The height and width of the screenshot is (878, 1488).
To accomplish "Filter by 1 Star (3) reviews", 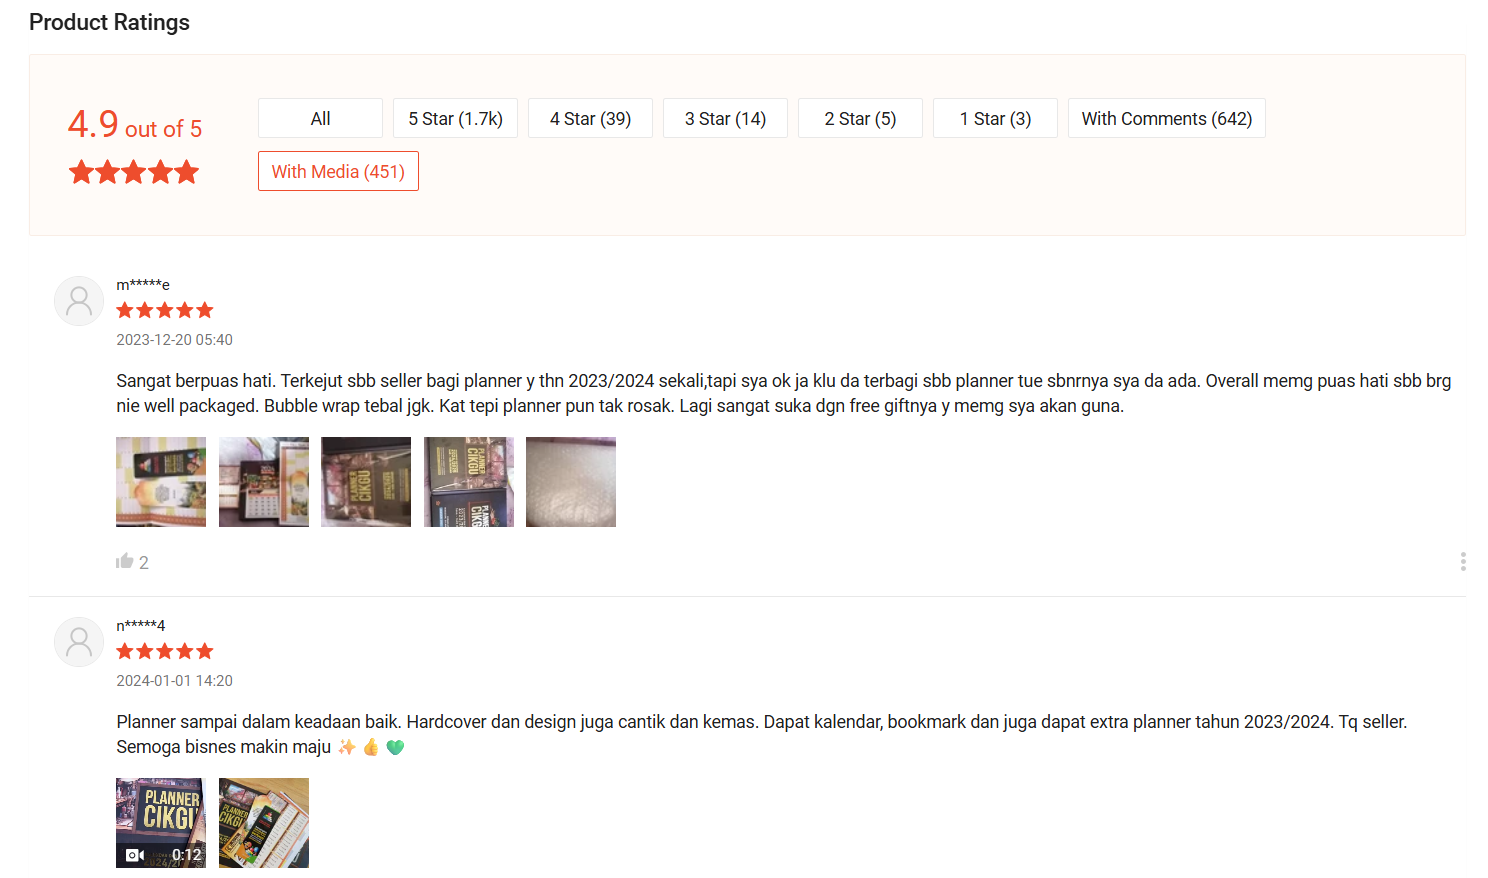I will 995,118.
